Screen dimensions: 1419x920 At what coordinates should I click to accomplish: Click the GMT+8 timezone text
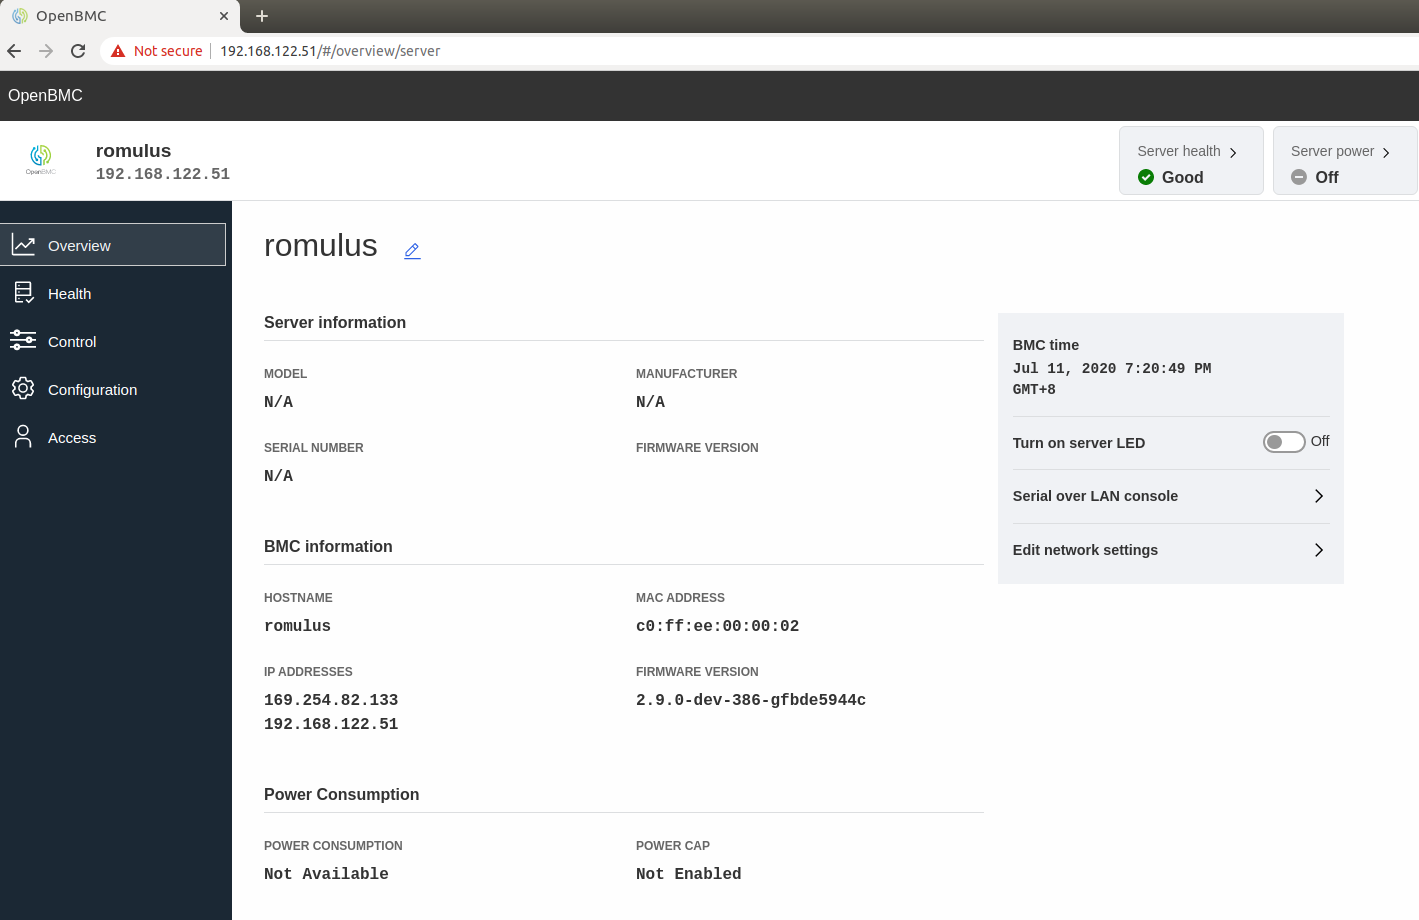click(x=1034, y=390)
